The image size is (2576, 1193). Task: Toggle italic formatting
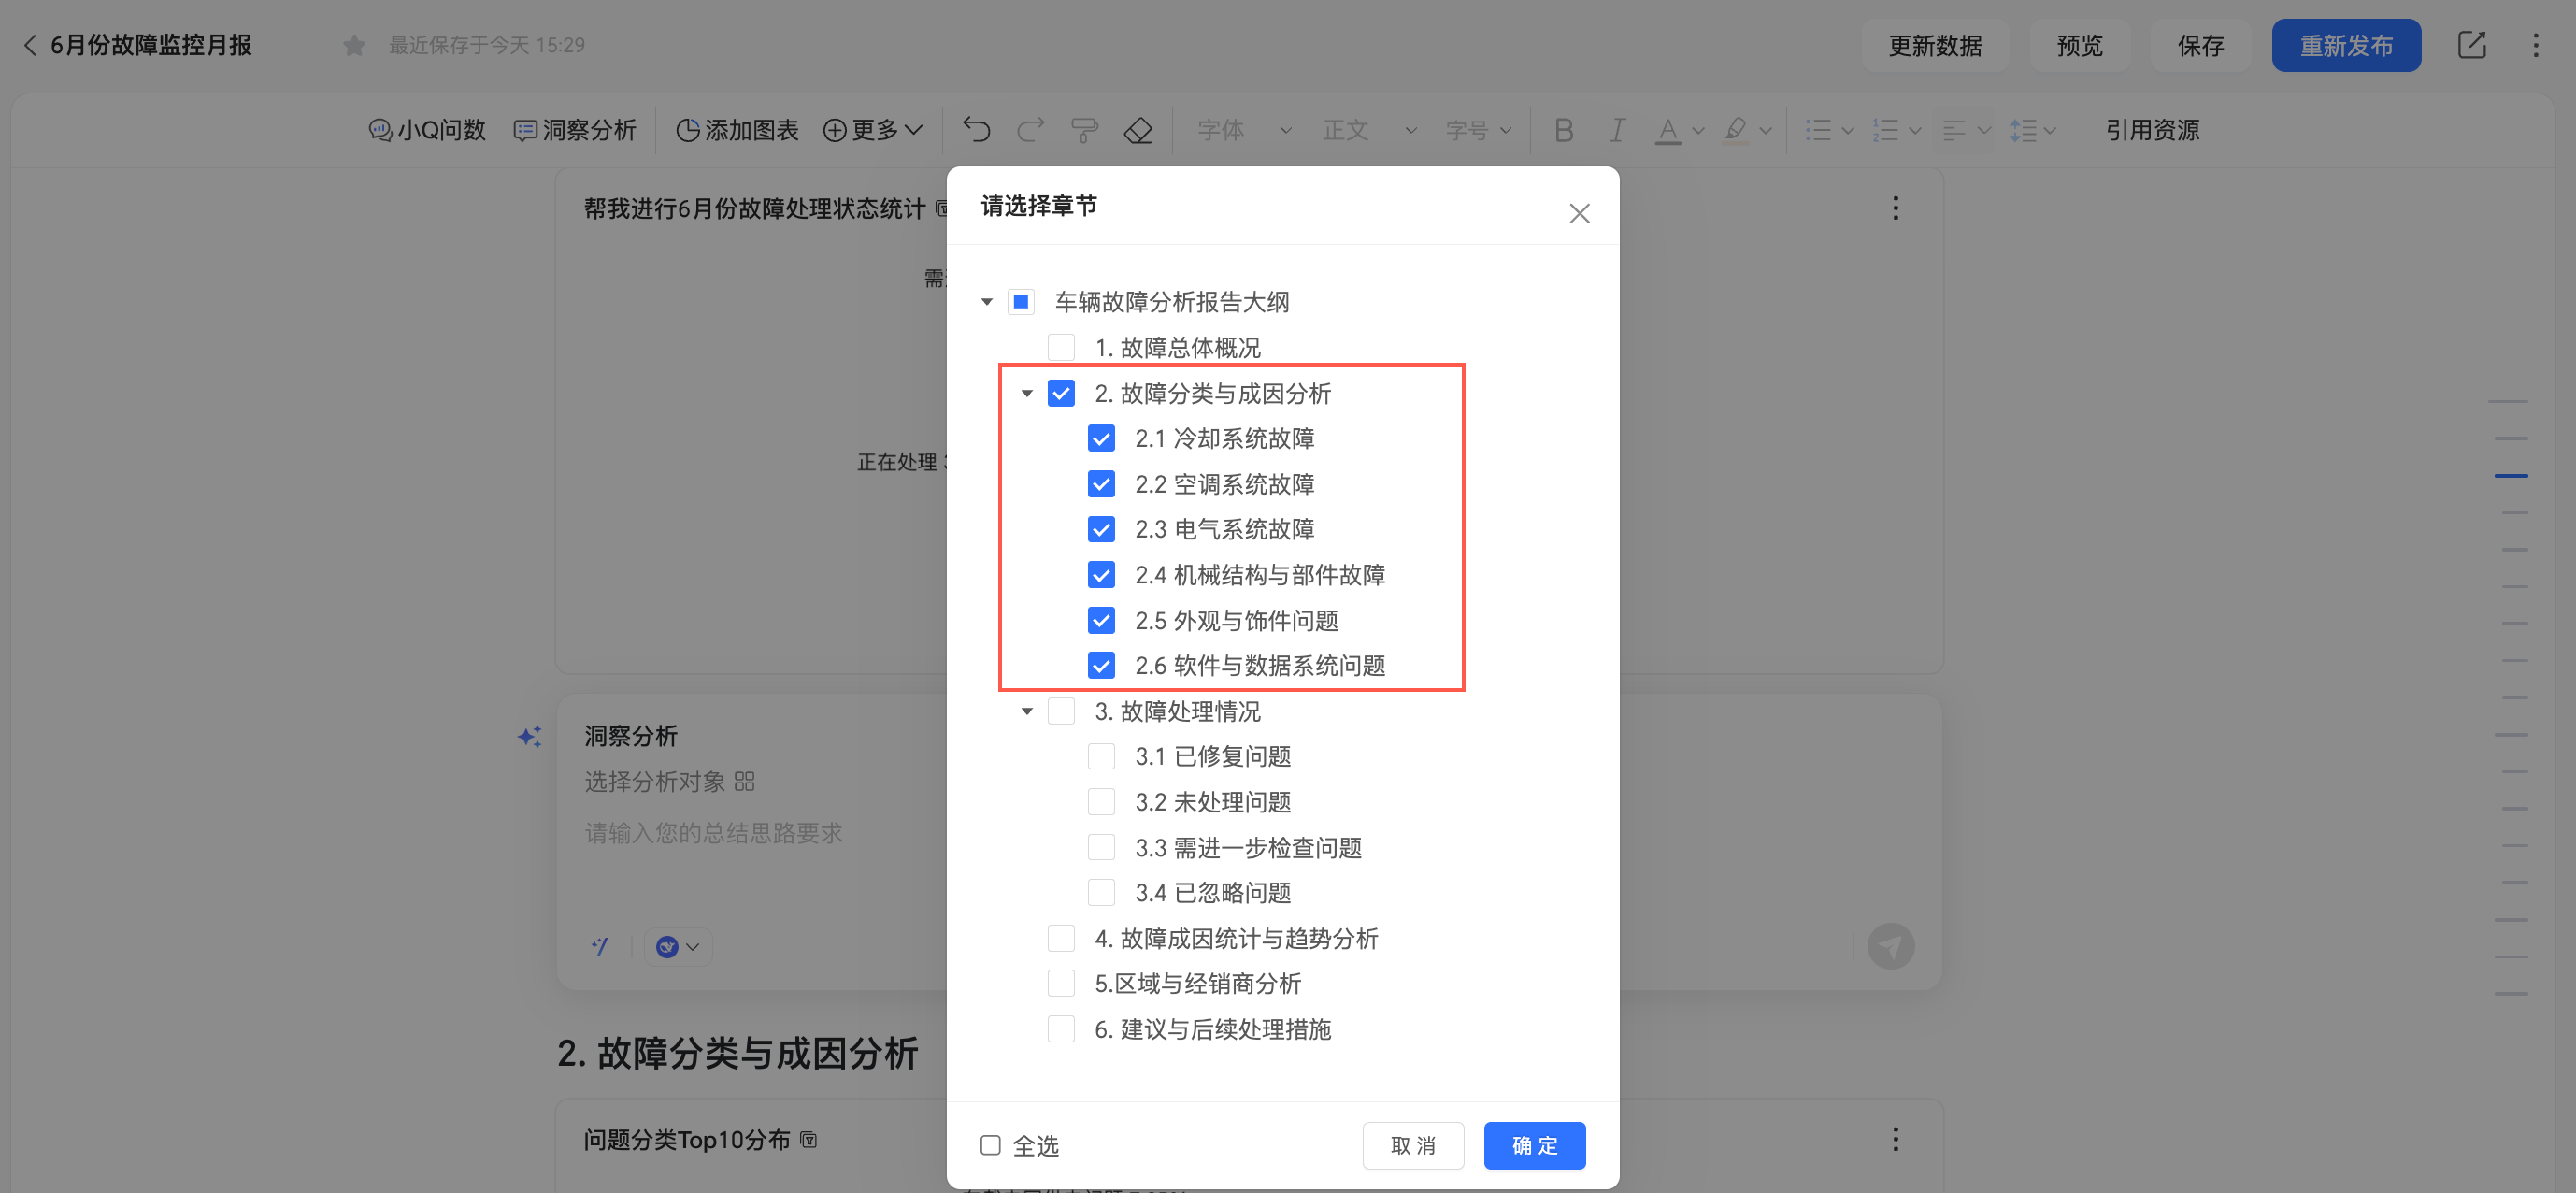[1616, 130]
